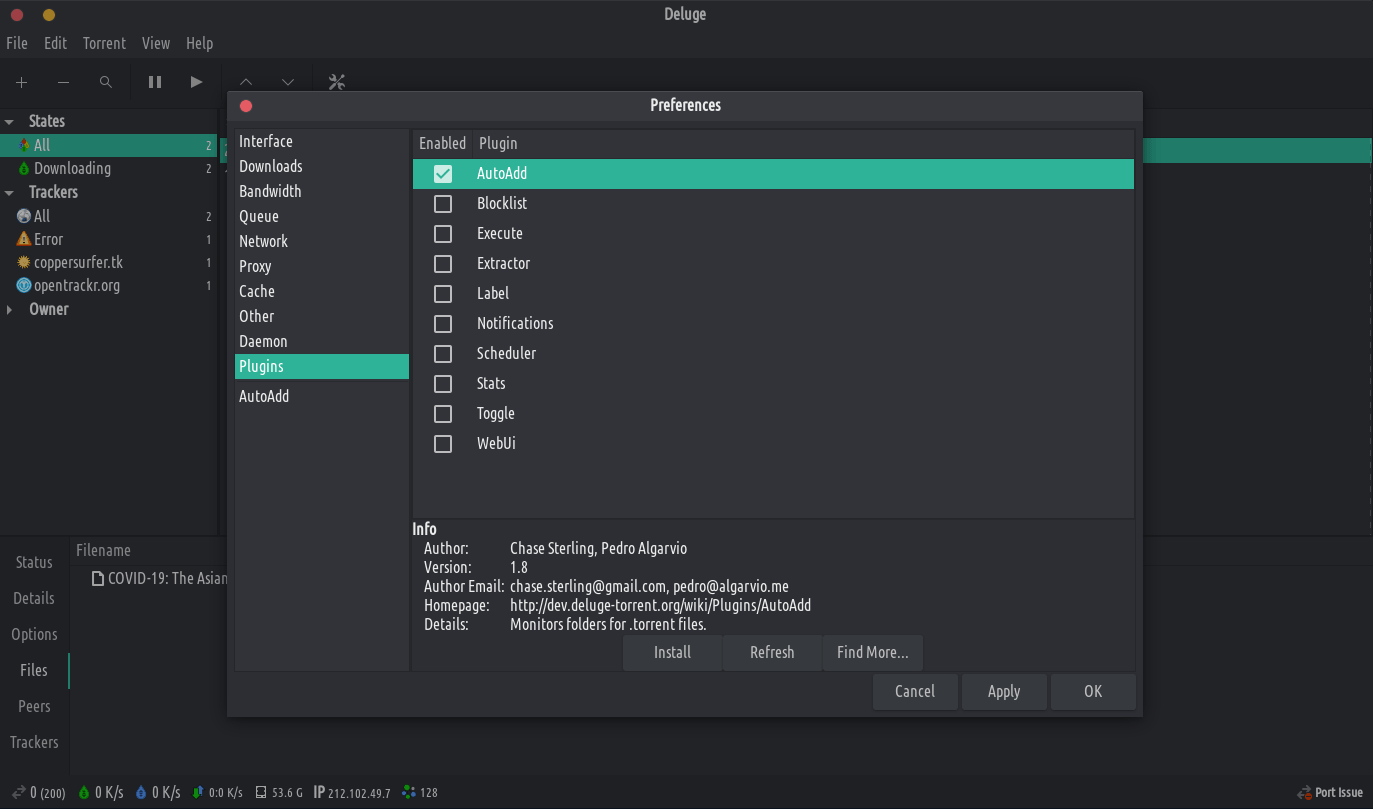1373x809 pixels.
Task: Enable the Stats plugin checkbox
Action: [443, 383]
